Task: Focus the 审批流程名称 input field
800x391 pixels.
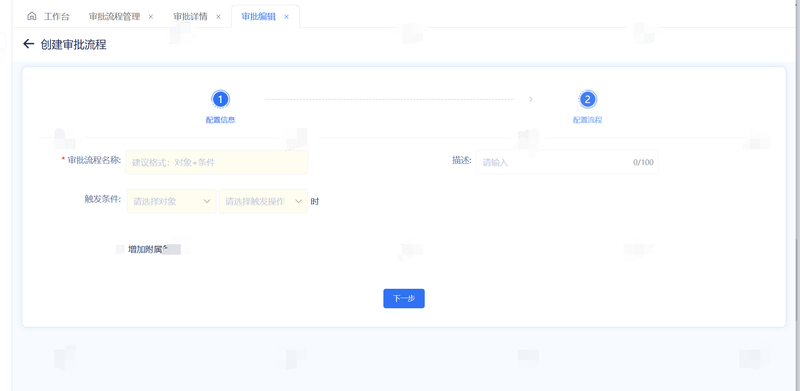Action: [x=217, y=162]
